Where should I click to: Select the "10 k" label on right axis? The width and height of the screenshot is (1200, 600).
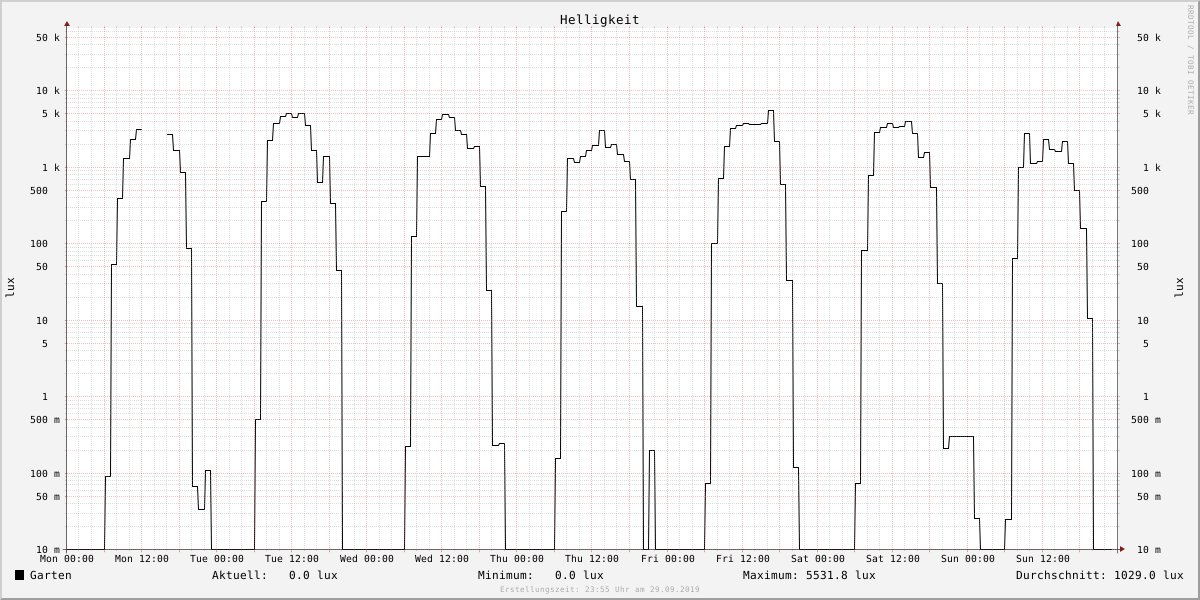(x=1149, y=91)
